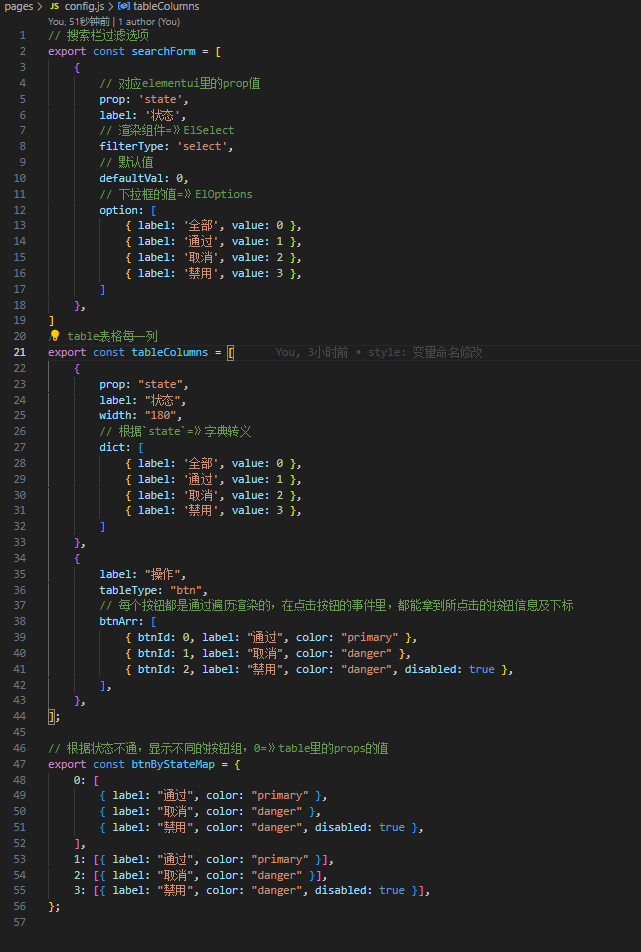Click the label "操作" string
The height and width of the screenshot is (952, 641).
click(x=163, y=574)
